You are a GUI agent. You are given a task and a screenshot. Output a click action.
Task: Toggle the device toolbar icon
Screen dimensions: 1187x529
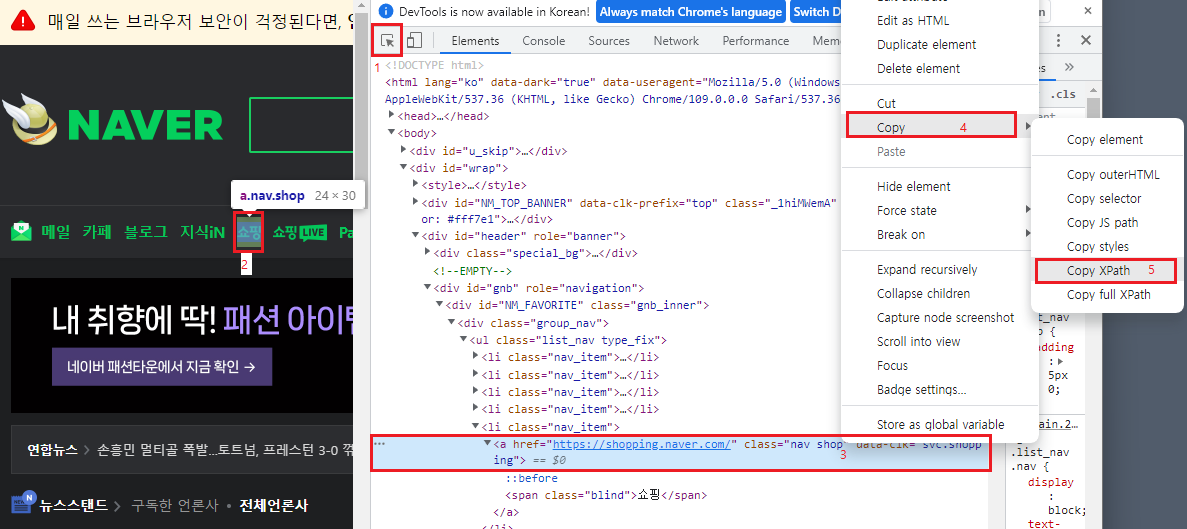(x=413, y=41)
